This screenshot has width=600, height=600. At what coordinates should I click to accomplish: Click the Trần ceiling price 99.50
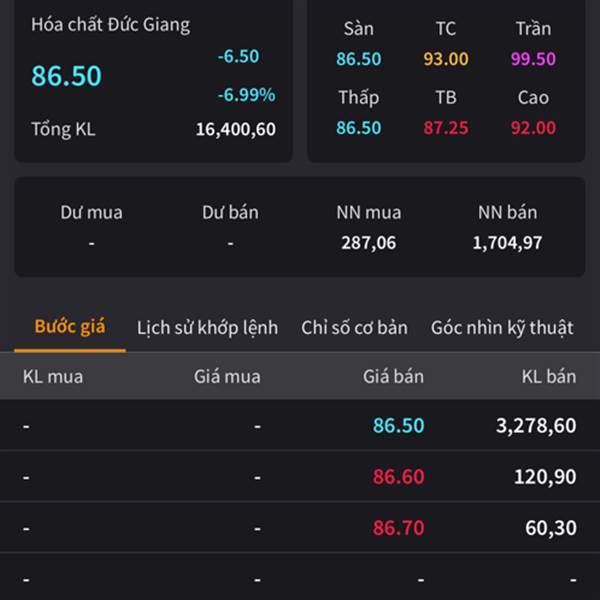[533, 59]
